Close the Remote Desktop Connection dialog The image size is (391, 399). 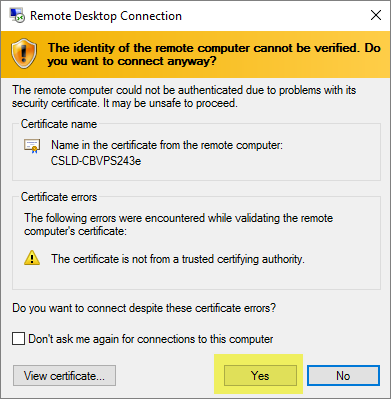tap(376, 15)
